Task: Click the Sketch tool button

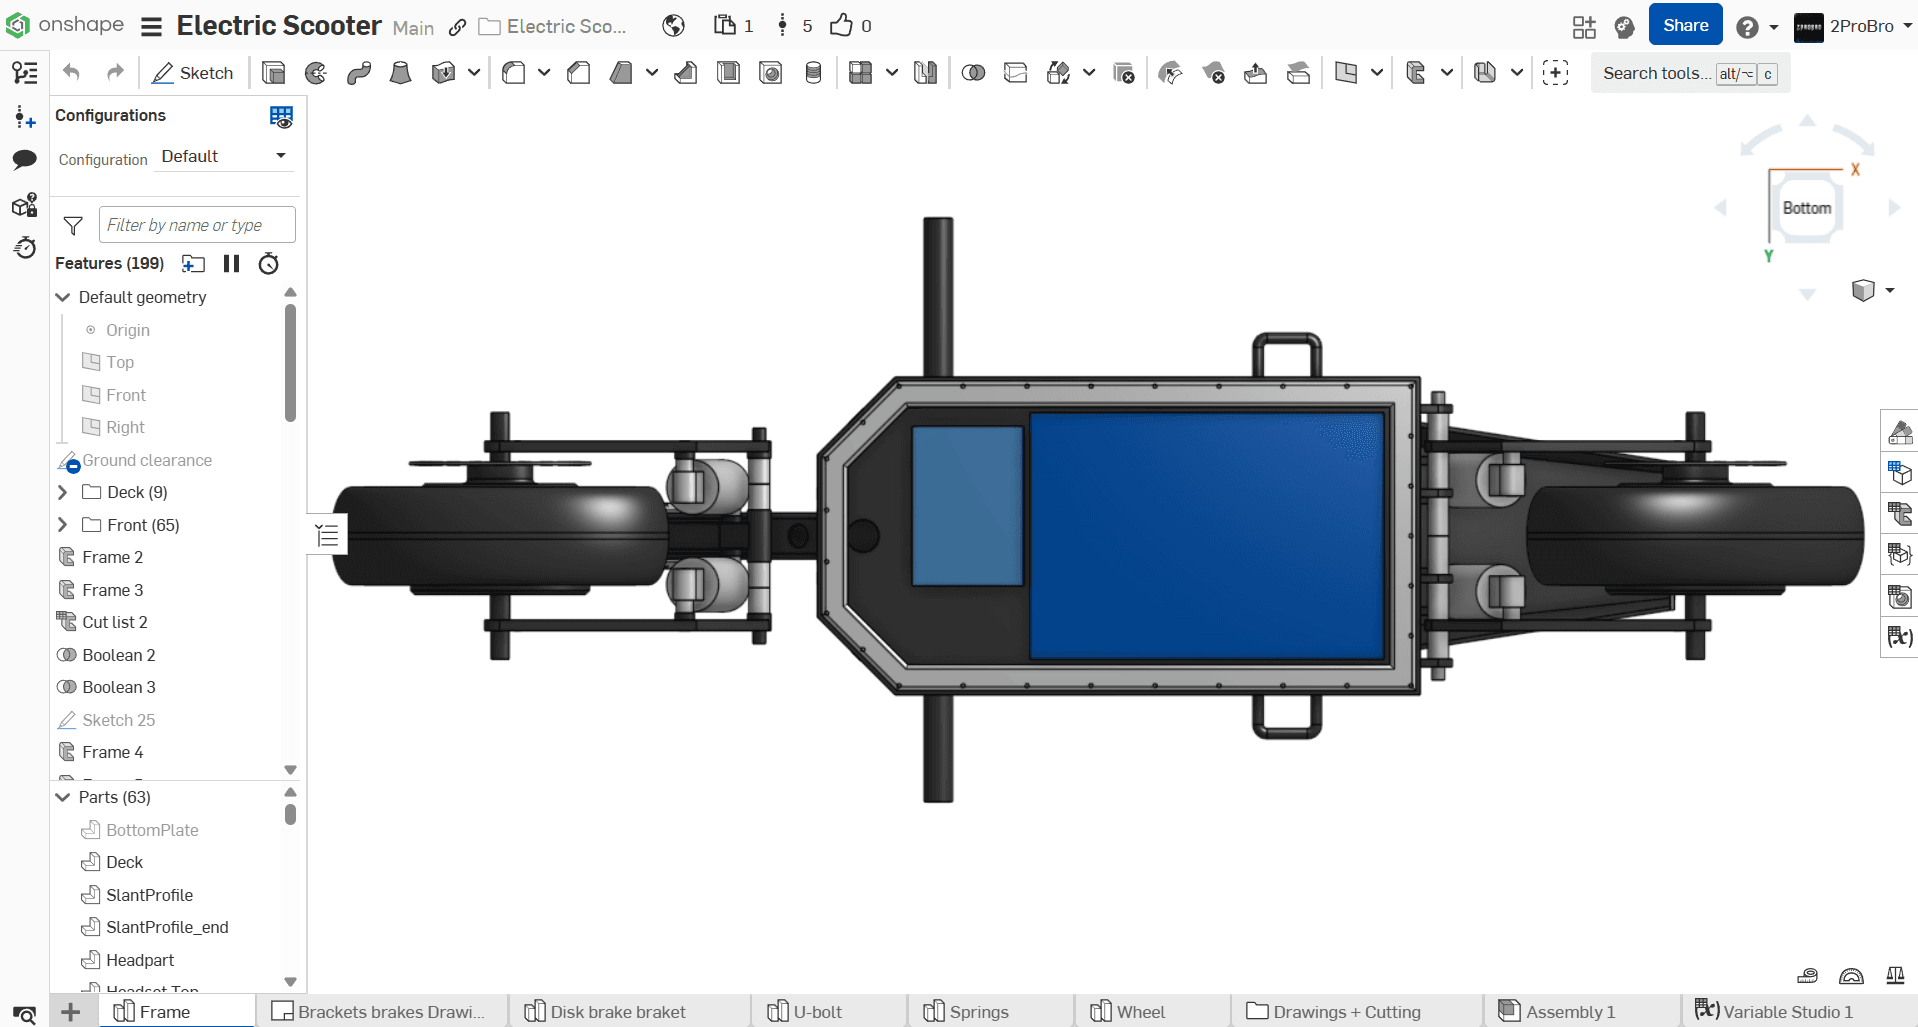Action: click(192, 73)
